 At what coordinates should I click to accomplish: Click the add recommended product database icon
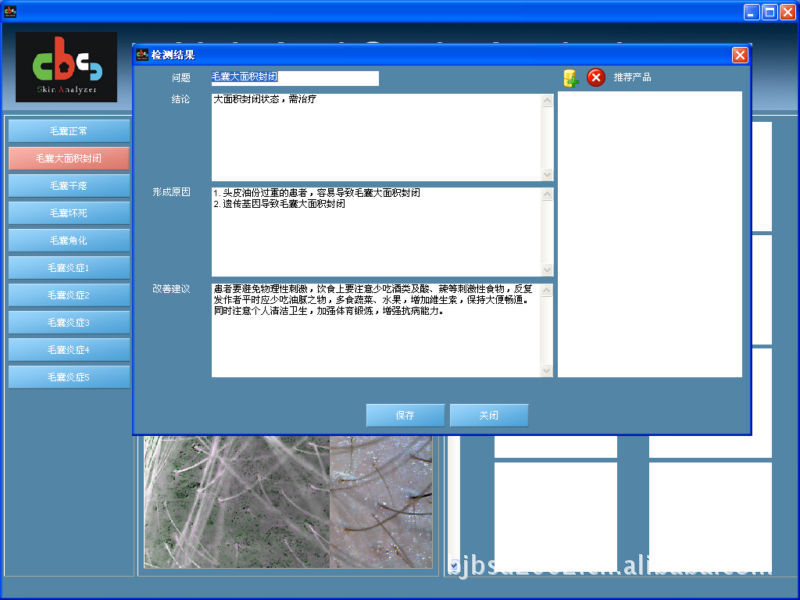[x=570, y=78]
